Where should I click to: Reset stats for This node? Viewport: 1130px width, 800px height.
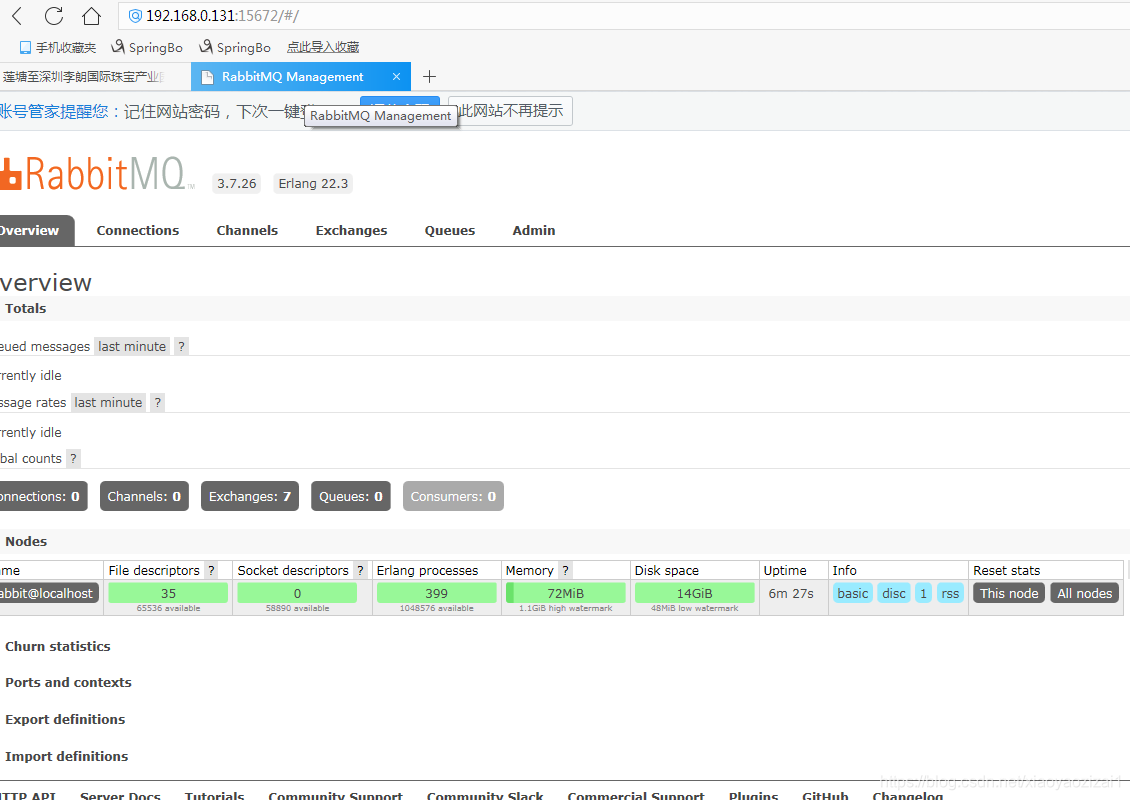[1009, 594]
